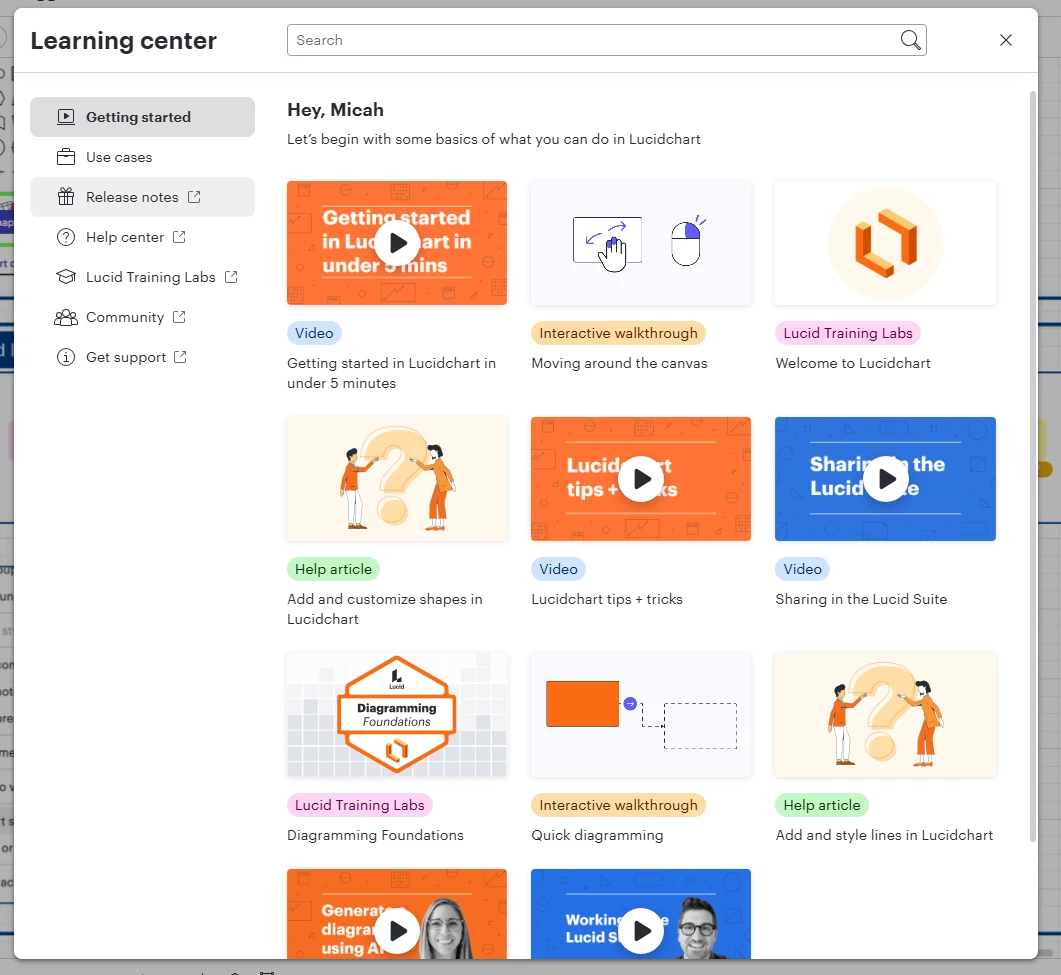This screenshot has width=1061, height=975.
Task: Click inside the Search field
Action: [606, 40]
